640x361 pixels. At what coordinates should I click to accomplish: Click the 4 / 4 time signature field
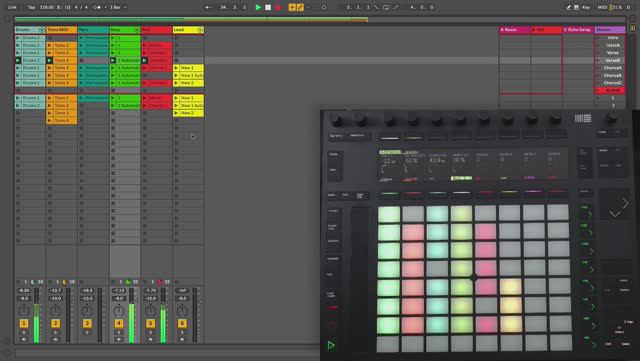81,7
